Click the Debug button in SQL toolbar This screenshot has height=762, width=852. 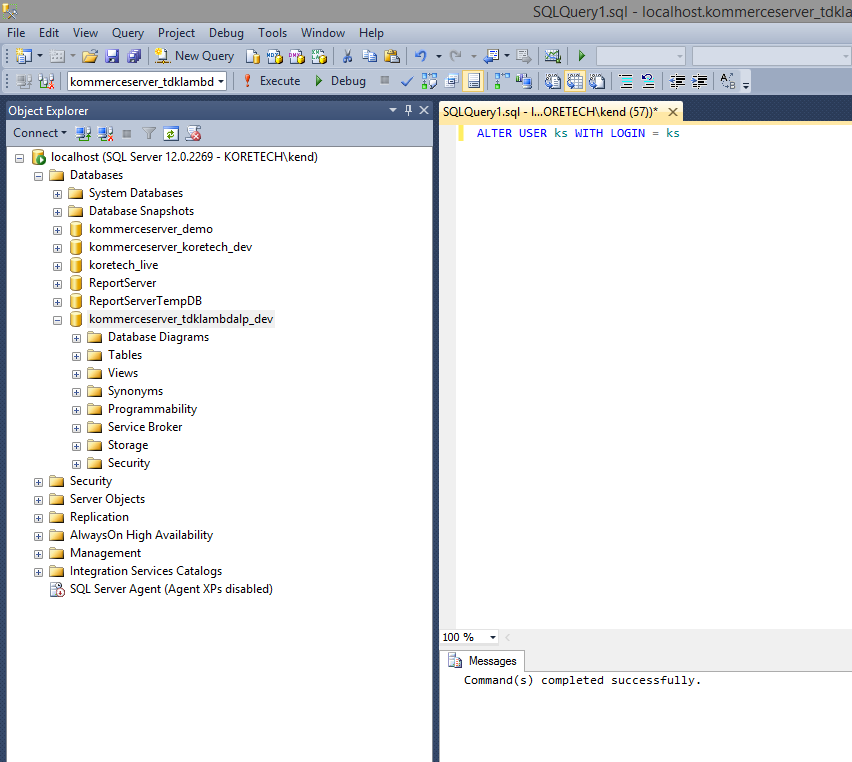(x=341, y=82)
